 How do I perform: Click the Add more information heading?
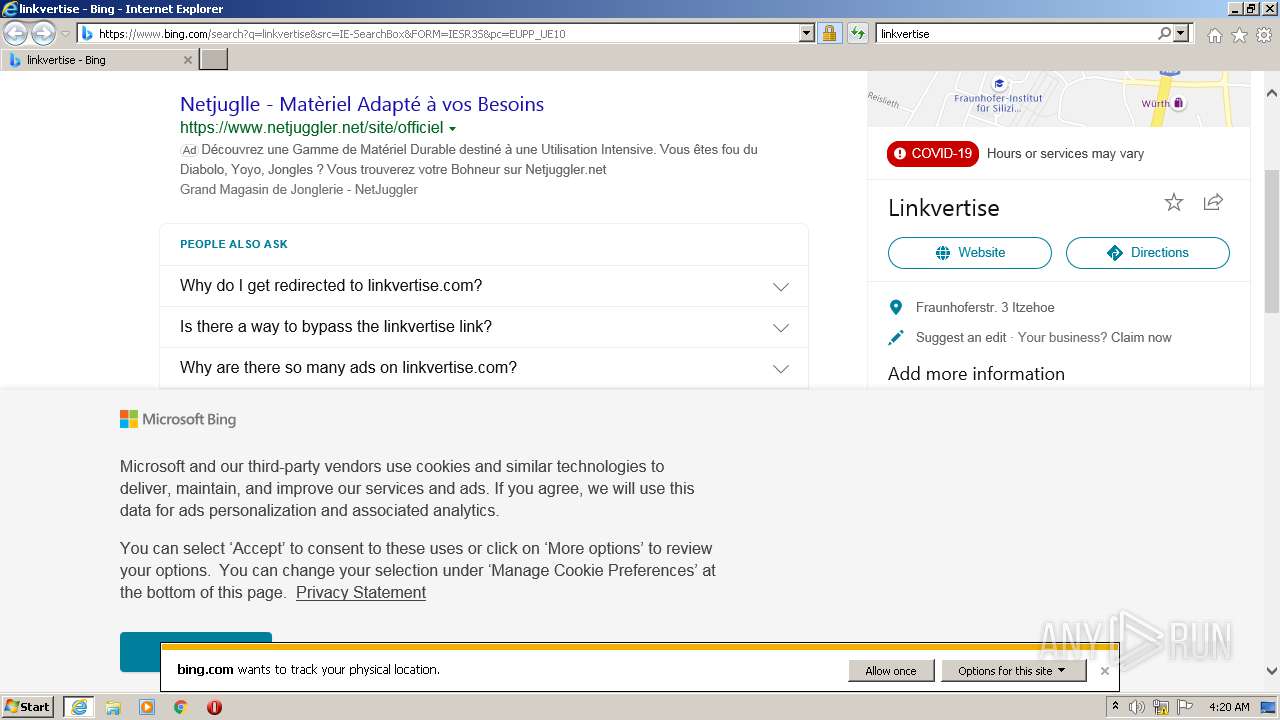(976, 374)
